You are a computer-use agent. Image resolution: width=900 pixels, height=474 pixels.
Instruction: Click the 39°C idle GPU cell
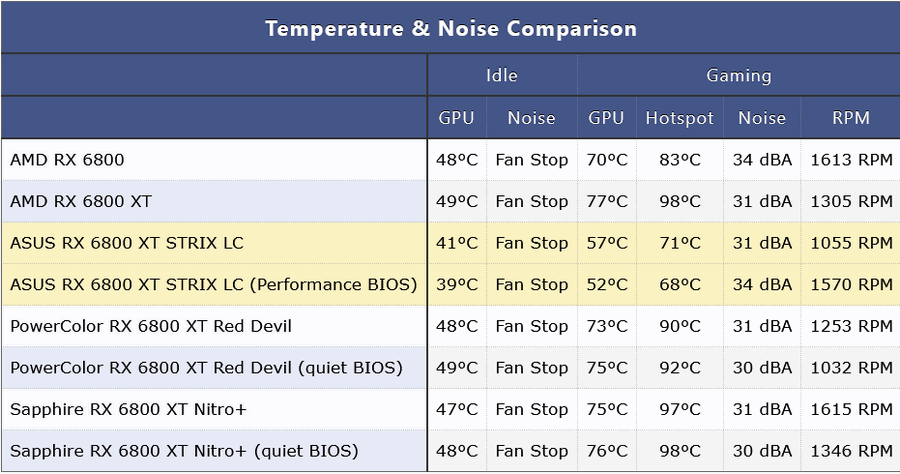click(x=456, y=285)
